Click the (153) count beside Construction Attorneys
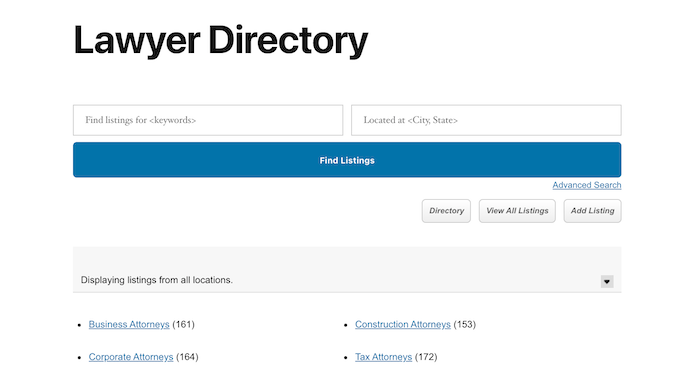 [465, 324]
